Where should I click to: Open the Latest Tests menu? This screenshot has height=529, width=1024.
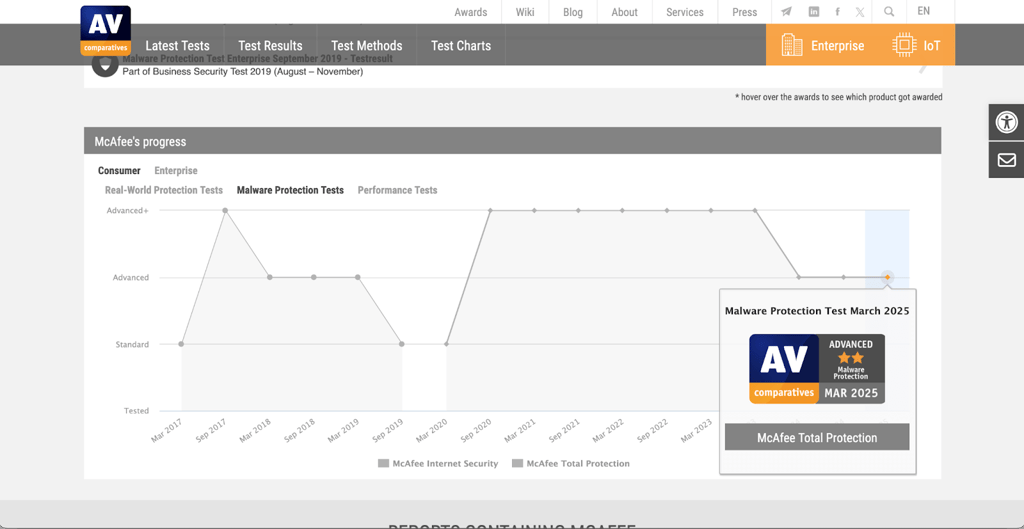coord(178,46)
